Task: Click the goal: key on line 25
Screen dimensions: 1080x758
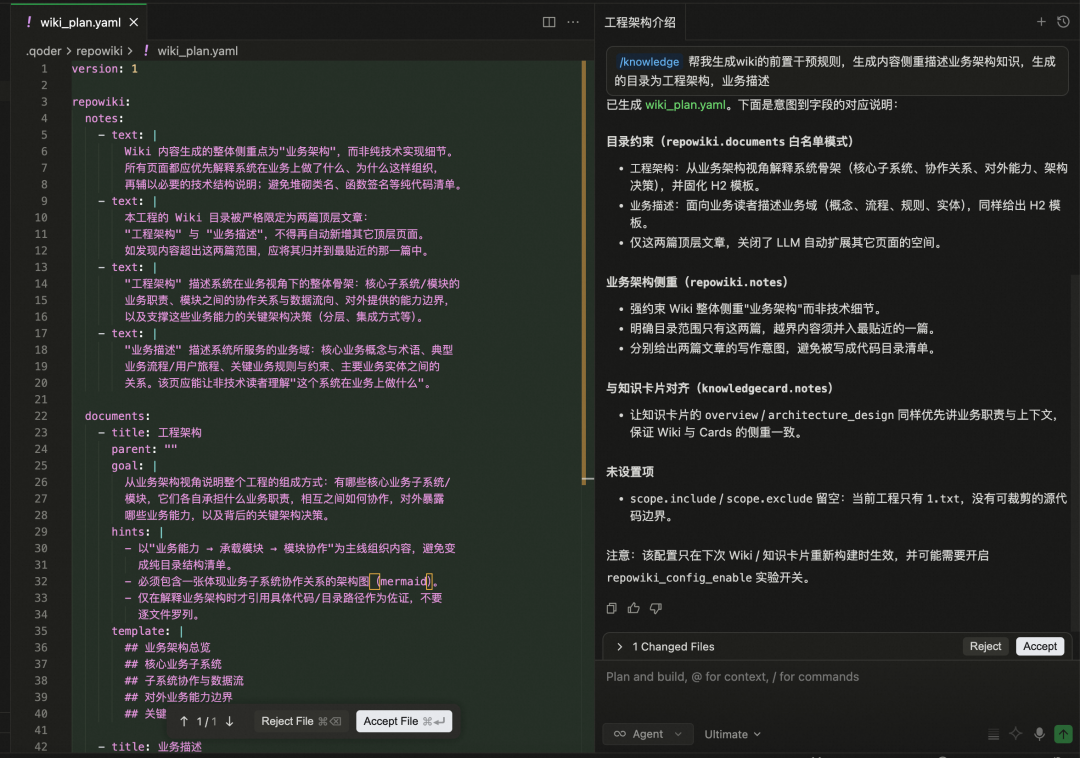Action: 127,465
